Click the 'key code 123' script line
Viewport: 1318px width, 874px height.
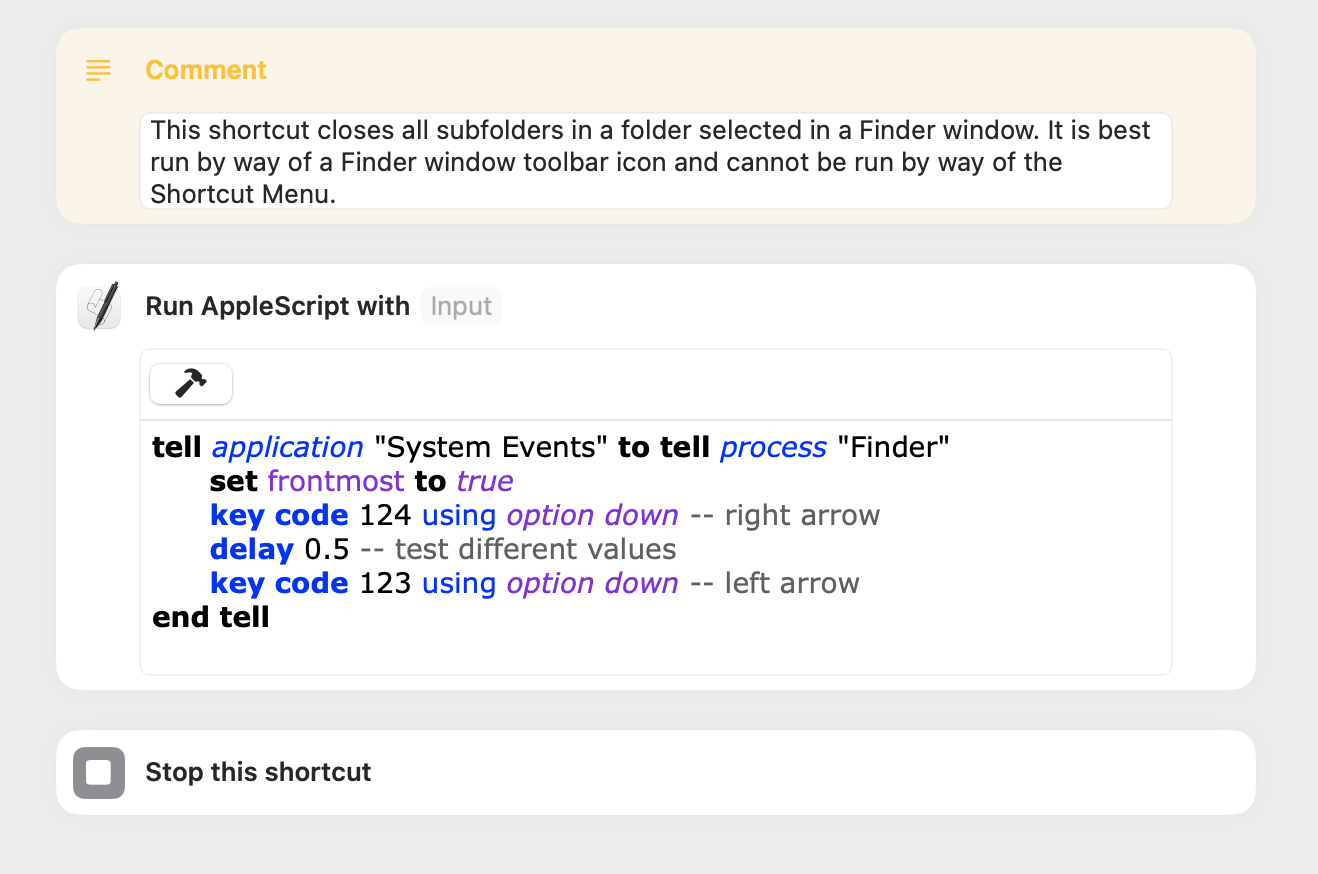[534, 583]
